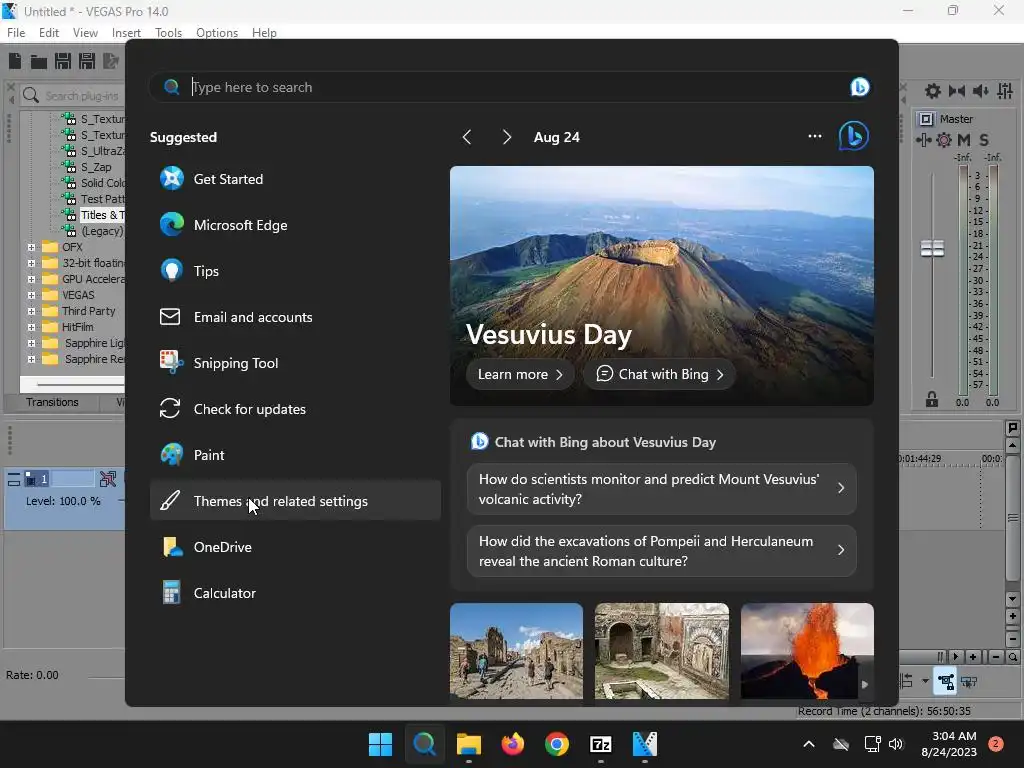This screenshot has width=1024, height=768.
Task: Expand the HitFilm folder
Action: pos(31,327)
